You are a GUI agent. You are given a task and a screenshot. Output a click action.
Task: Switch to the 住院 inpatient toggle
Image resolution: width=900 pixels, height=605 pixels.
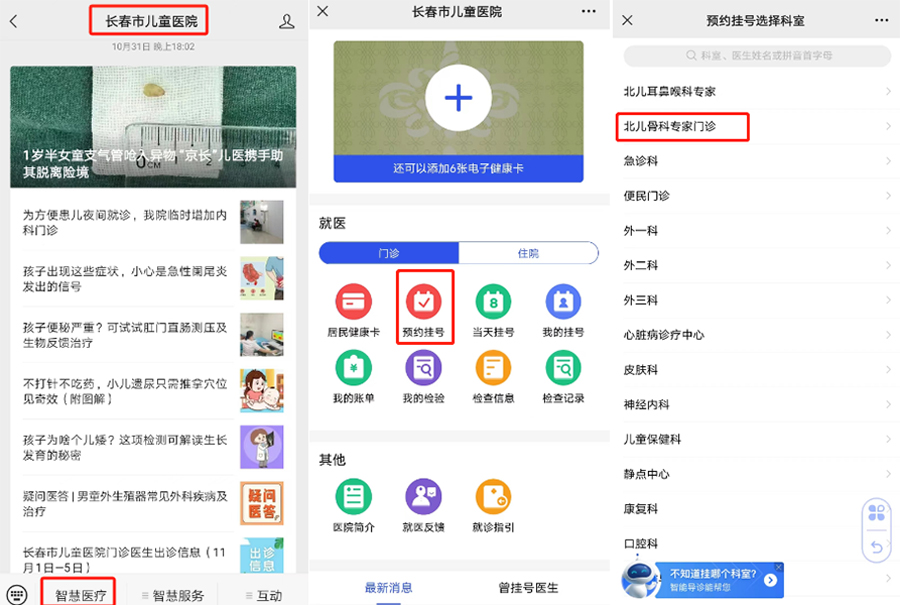[528, 253]
